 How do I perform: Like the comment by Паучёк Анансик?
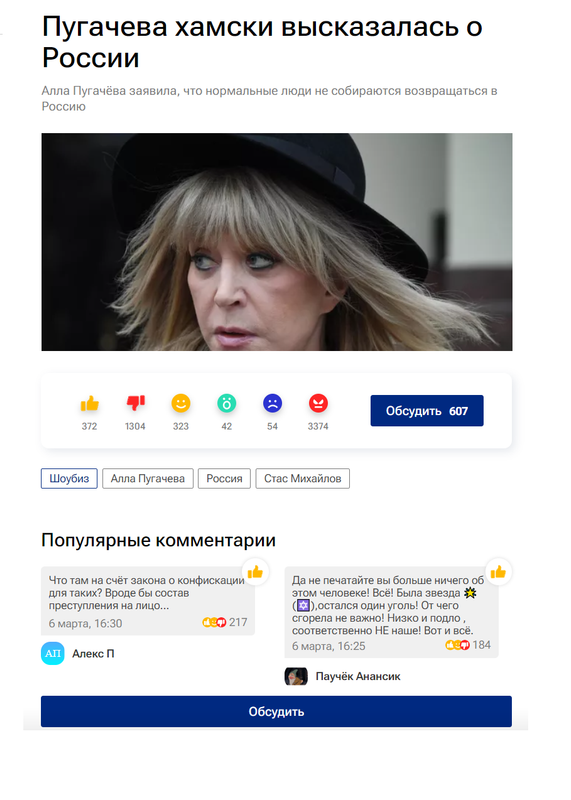tap(498, 572)
